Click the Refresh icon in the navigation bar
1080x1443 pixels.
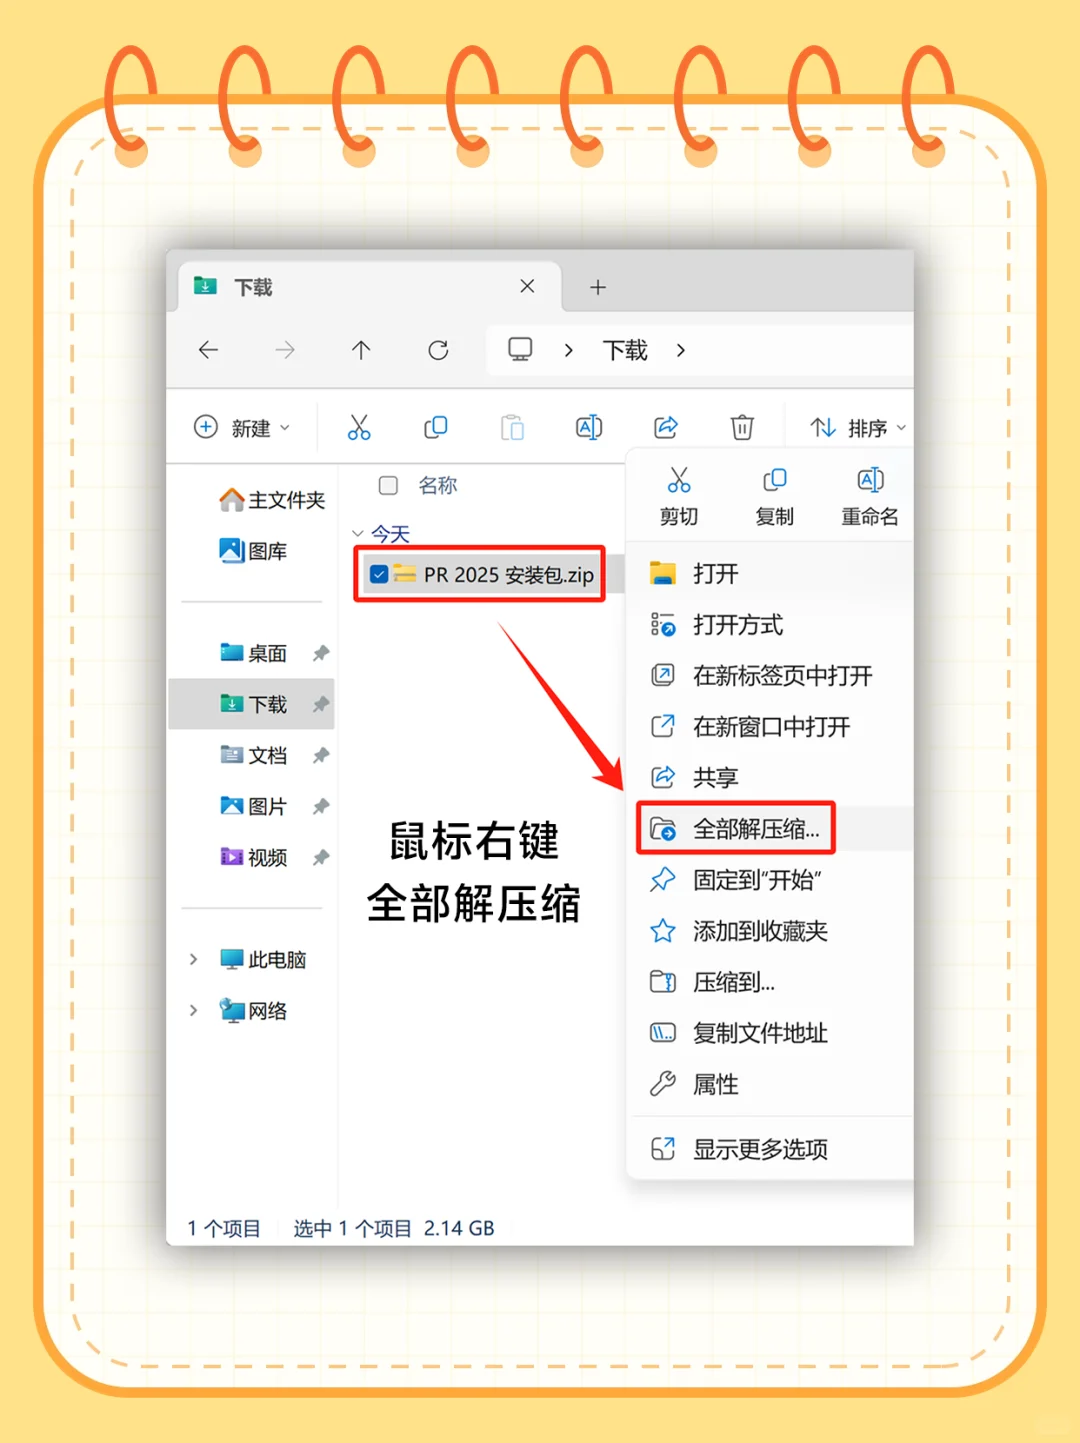[x=438, y=350]
